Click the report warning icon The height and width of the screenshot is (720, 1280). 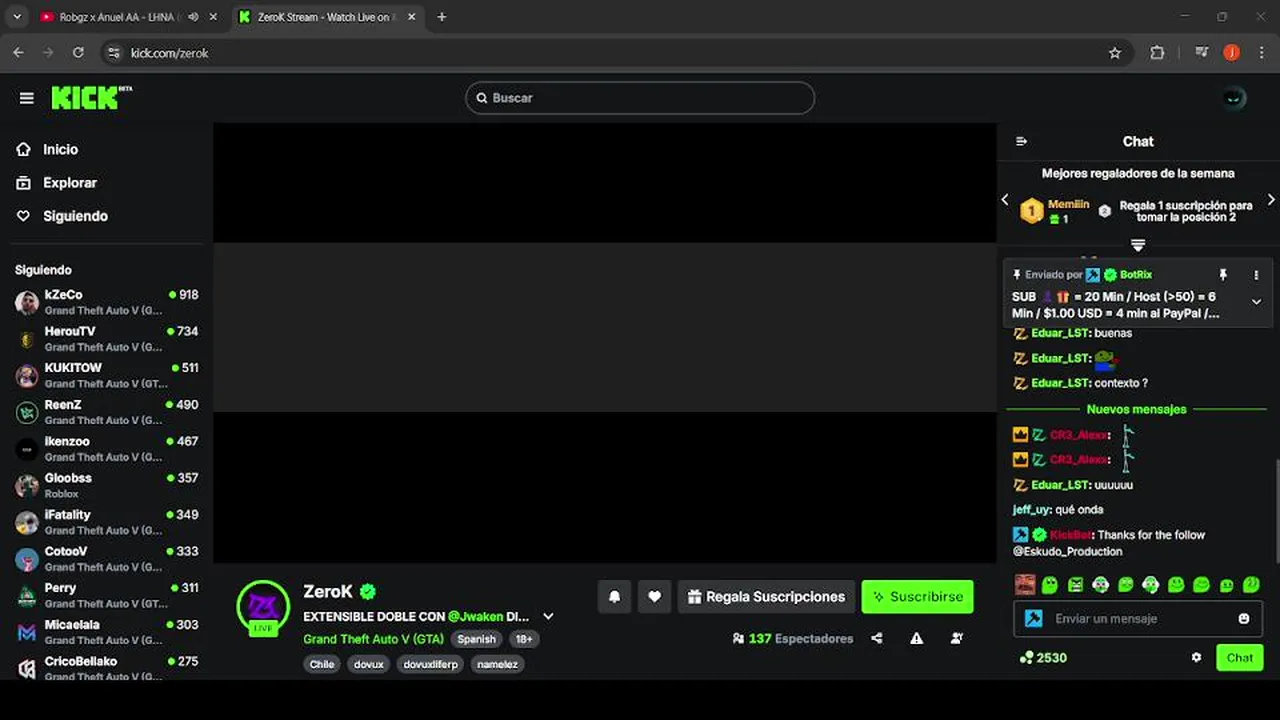pyautogui.click(x=917, y=638)
